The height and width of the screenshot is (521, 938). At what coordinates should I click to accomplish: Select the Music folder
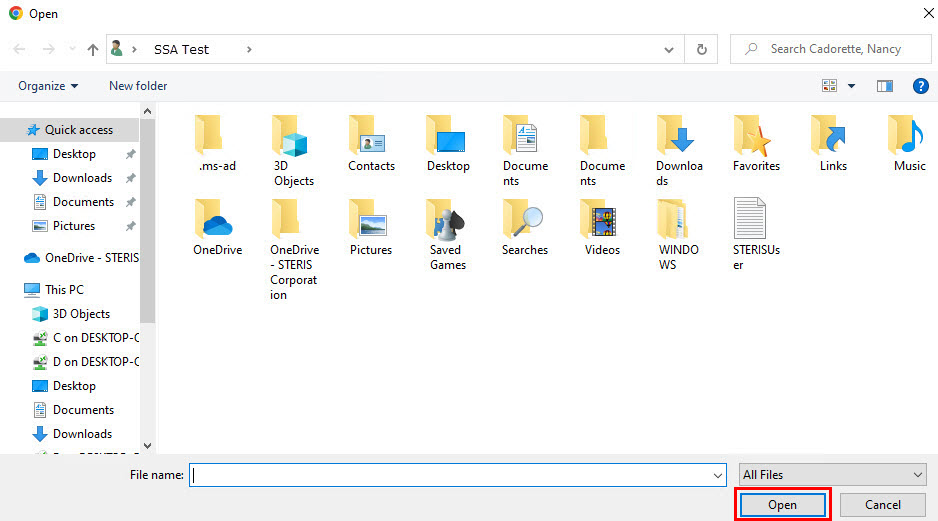coord(909,144)
